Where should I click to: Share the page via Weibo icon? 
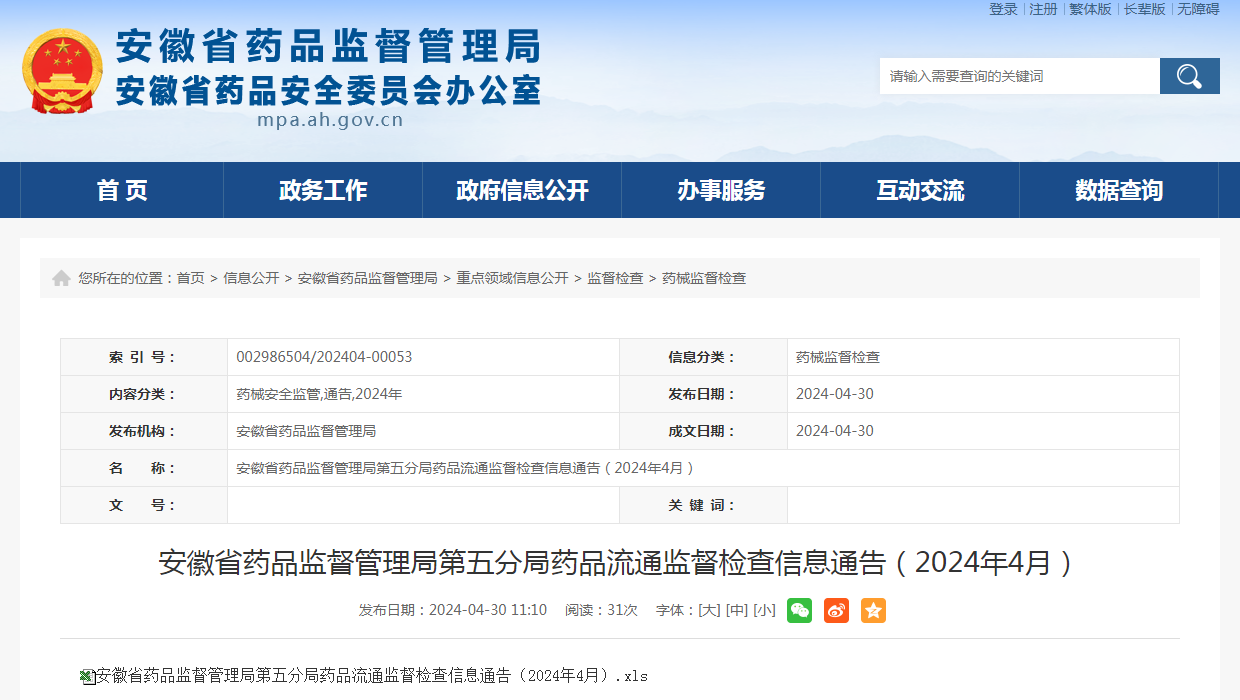click(x=836, y=610)
